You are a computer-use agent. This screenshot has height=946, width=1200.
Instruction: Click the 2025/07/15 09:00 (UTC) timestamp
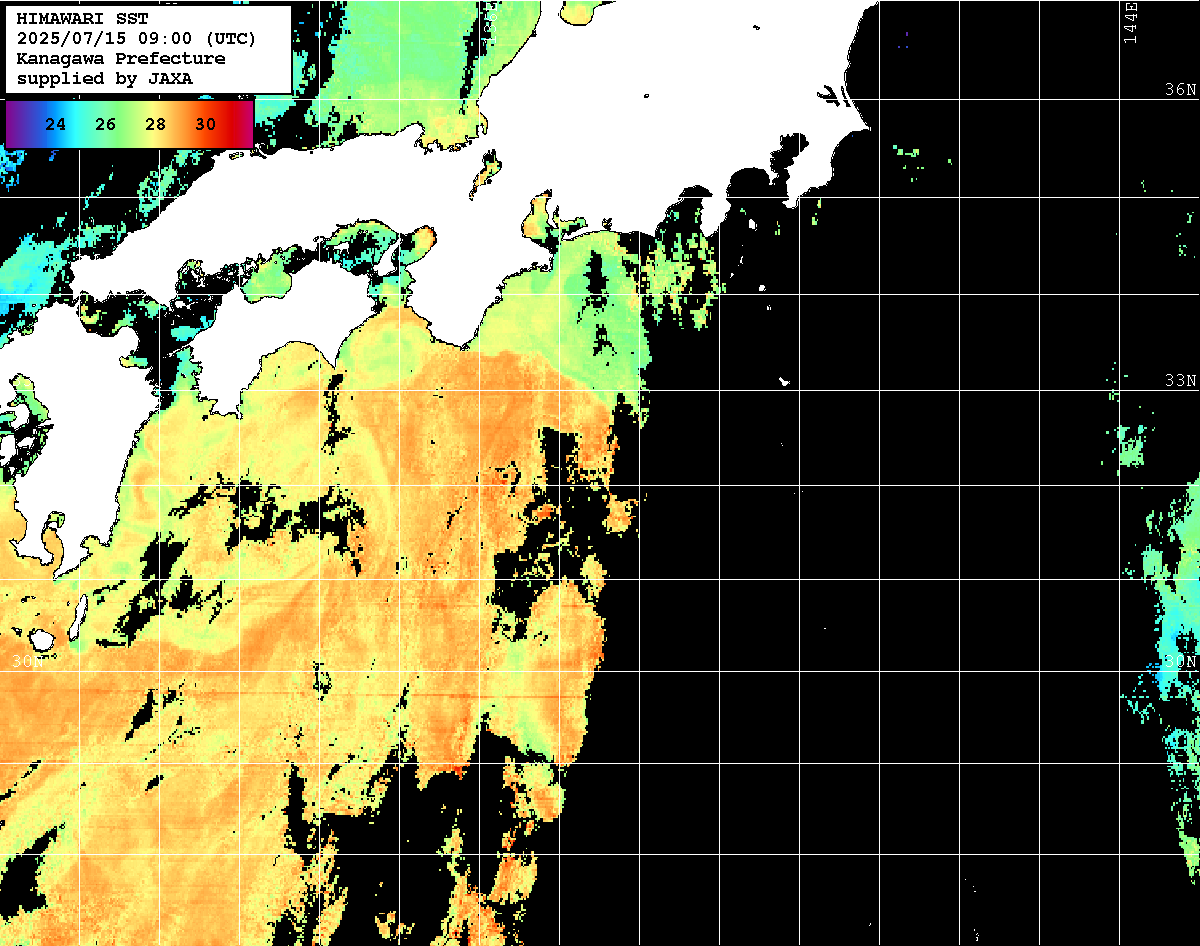tap(136, 39)
